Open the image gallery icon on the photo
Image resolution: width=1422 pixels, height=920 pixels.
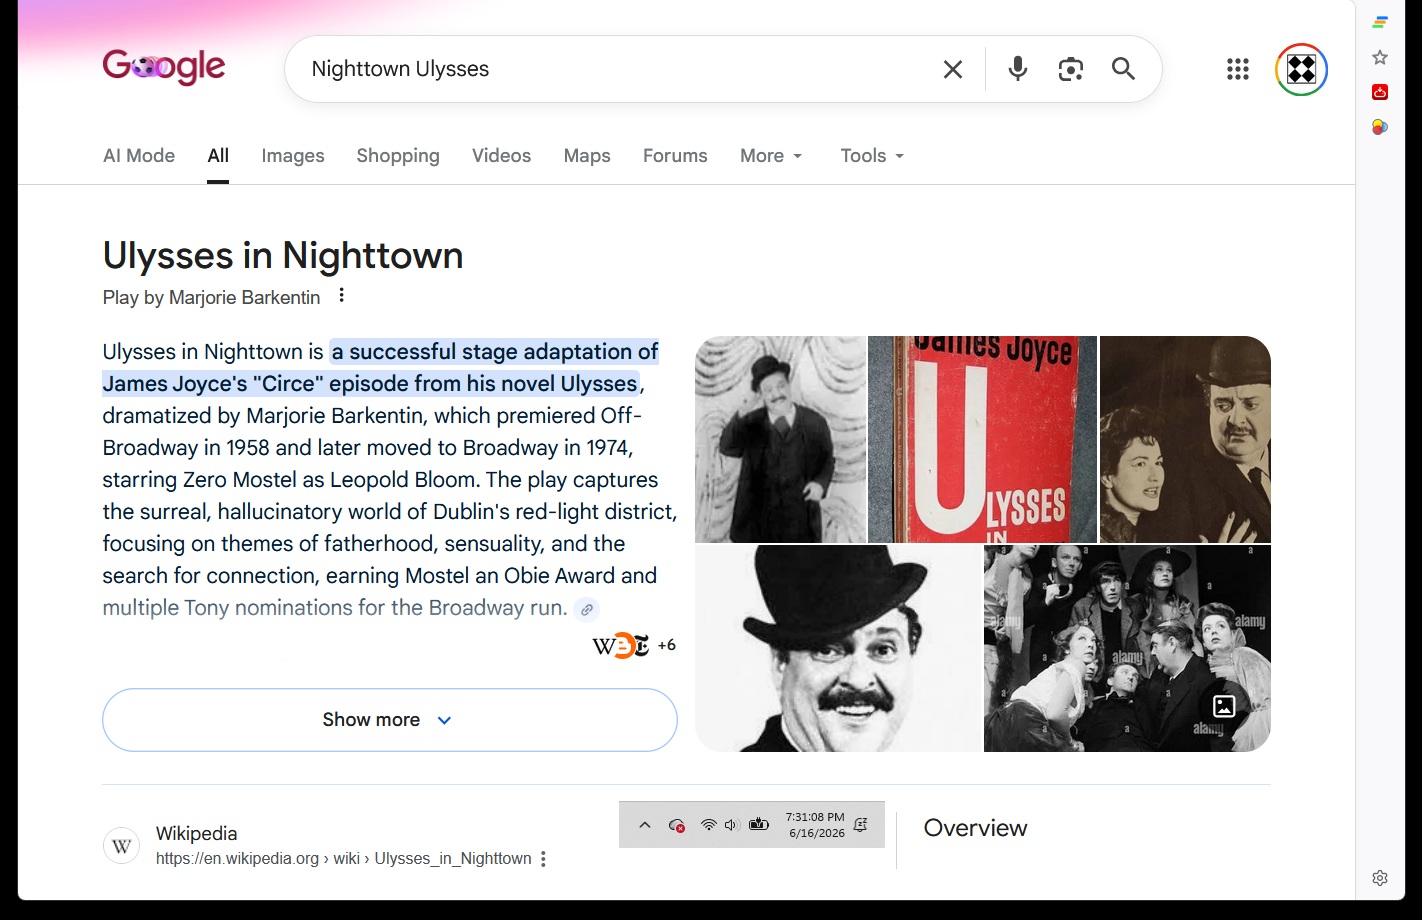(1224, 706)
